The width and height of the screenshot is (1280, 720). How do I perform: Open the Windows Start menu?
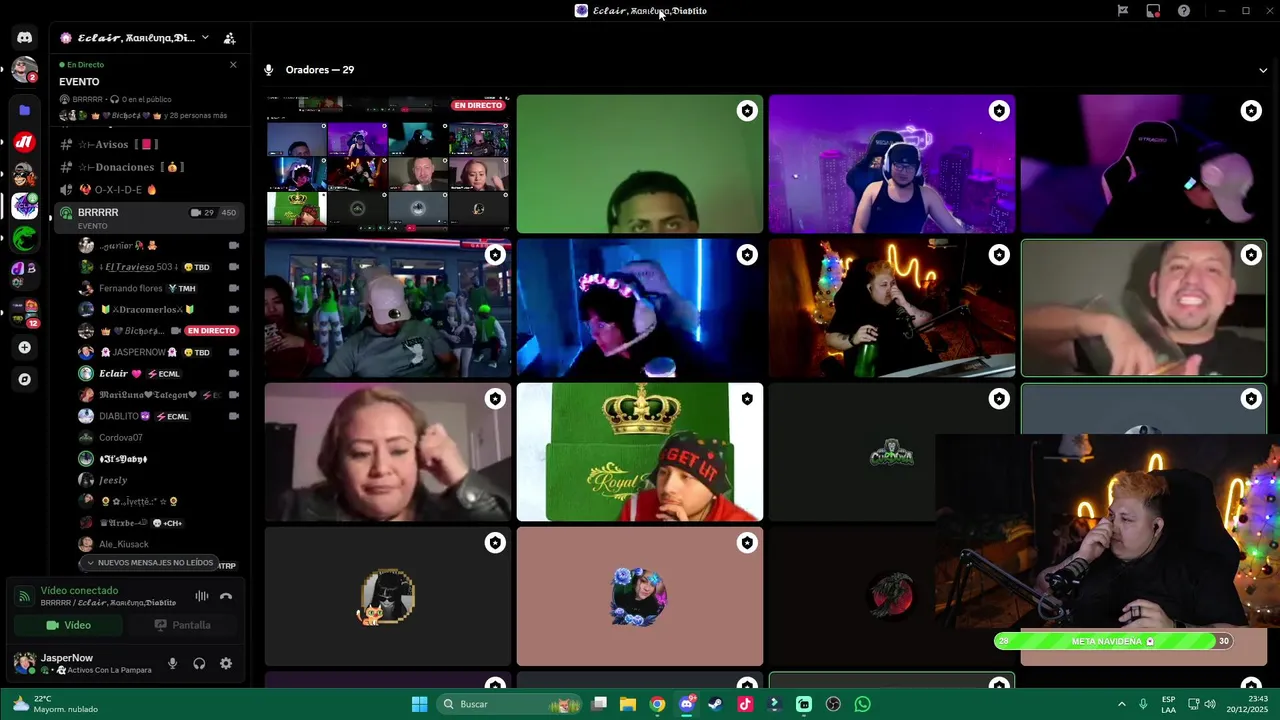click(420, 704)
